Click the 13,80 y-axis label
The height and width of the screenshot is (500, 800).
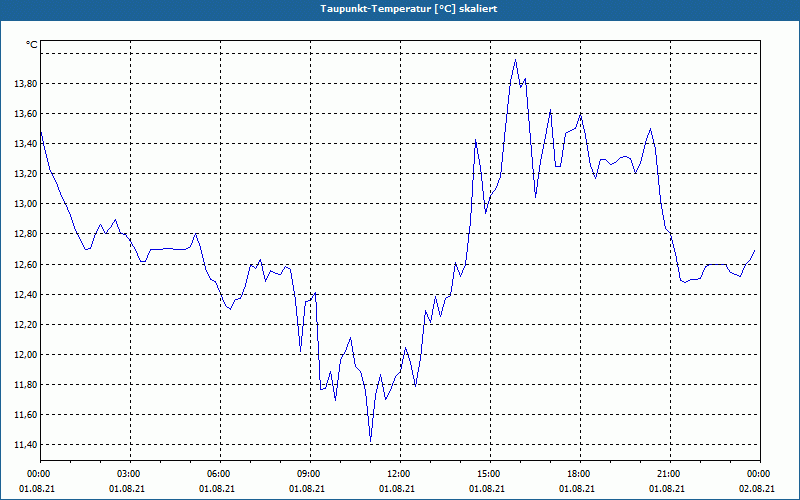tap(26, 84)
